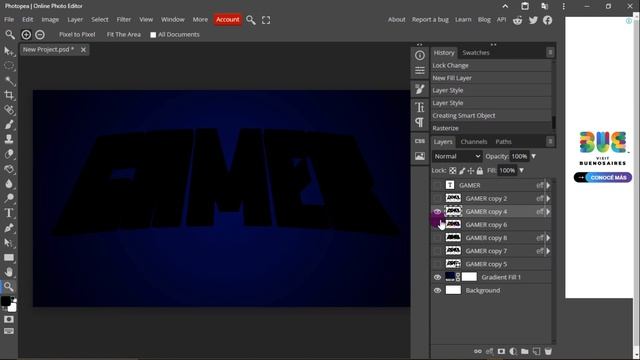Toggle Quick Mask mode icon
Viewport: 640px width, 360px height.
(9, 319)
